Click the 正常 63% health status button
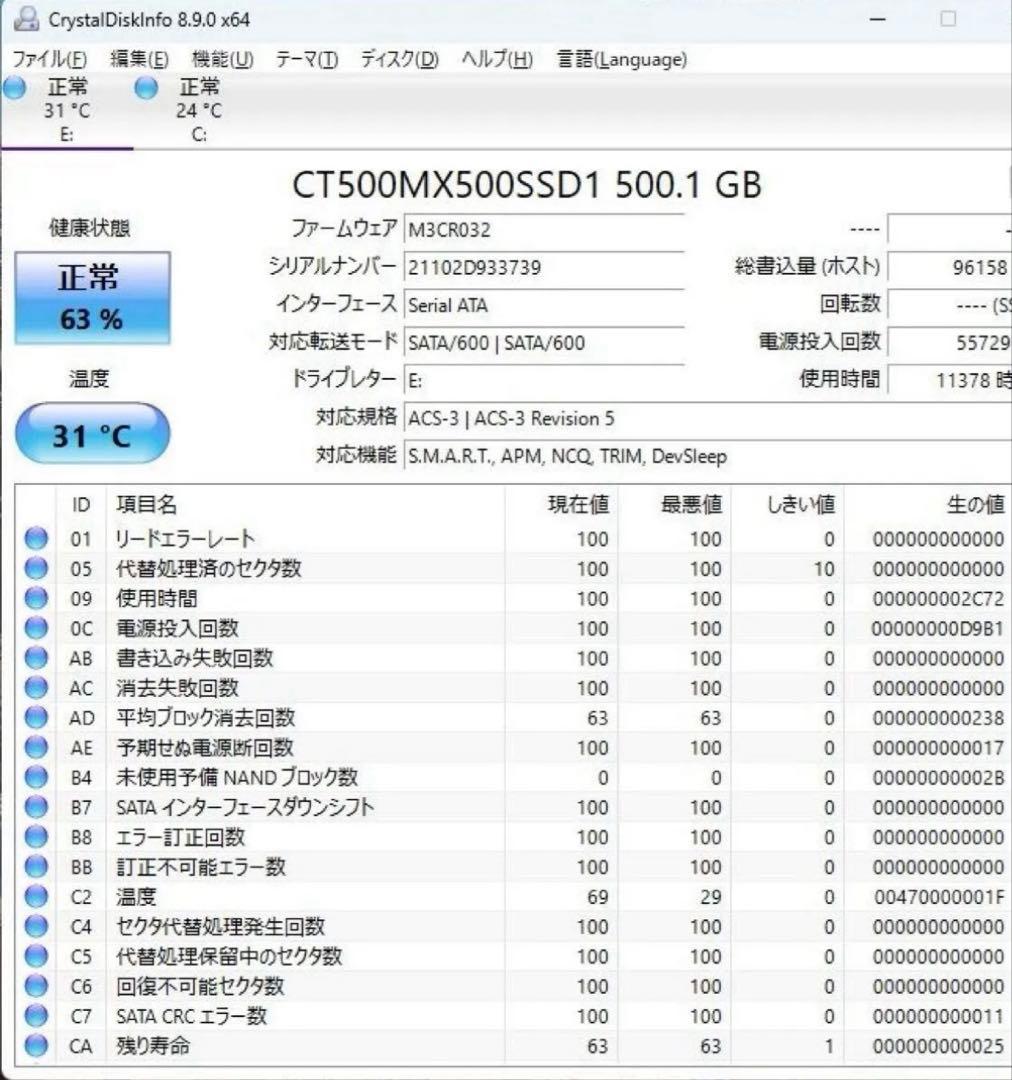 point(93,297)
